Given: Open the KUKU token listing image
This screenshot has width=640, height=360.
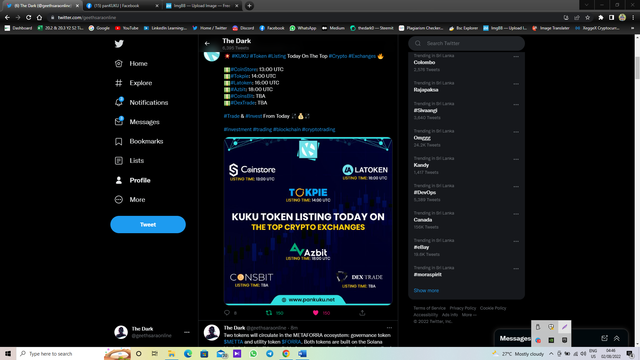Looking at the screenshot, I should [x=308, y=221].
